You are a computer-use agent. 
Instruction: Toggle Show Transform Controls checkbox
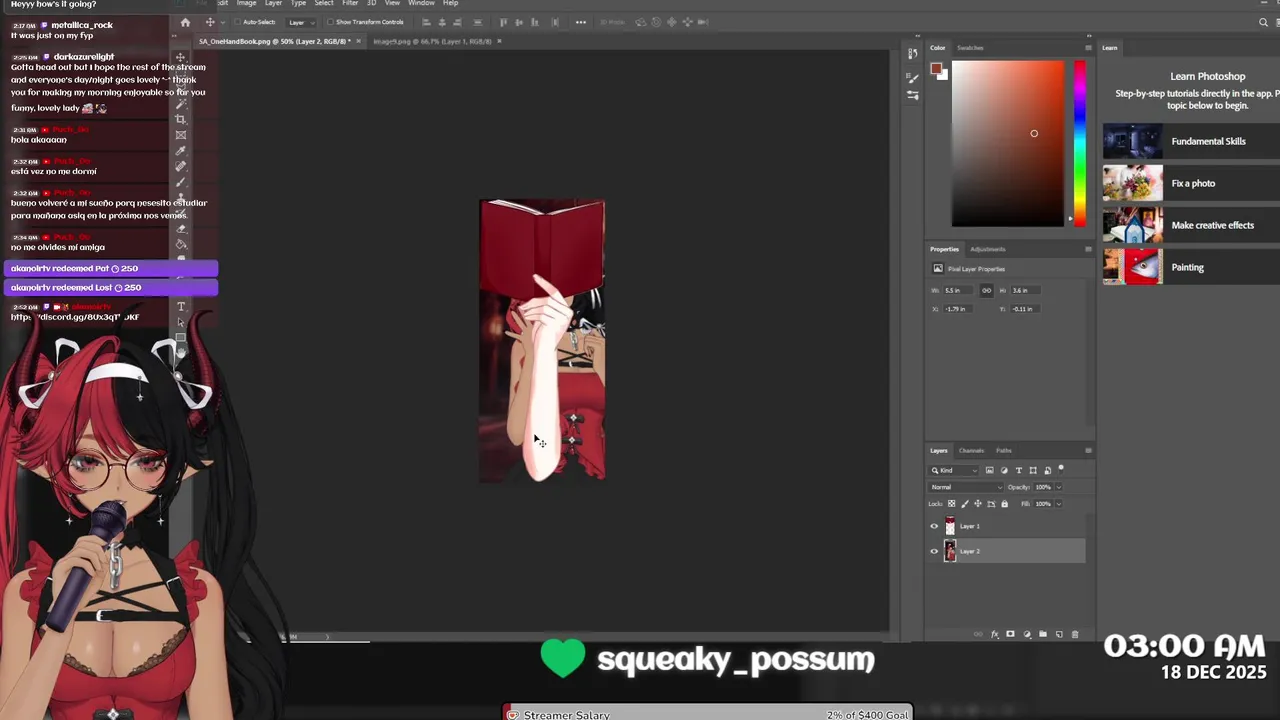pos(330,22)
